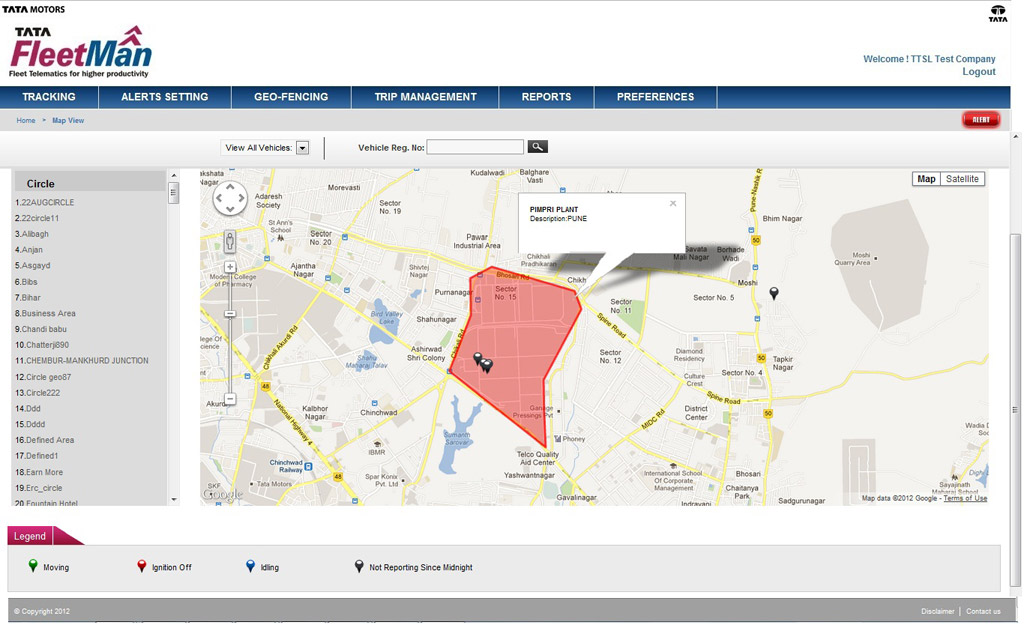Click the map zoom in plus
The height and width of the screenshot is (625, 1024).
coord(230,267)
